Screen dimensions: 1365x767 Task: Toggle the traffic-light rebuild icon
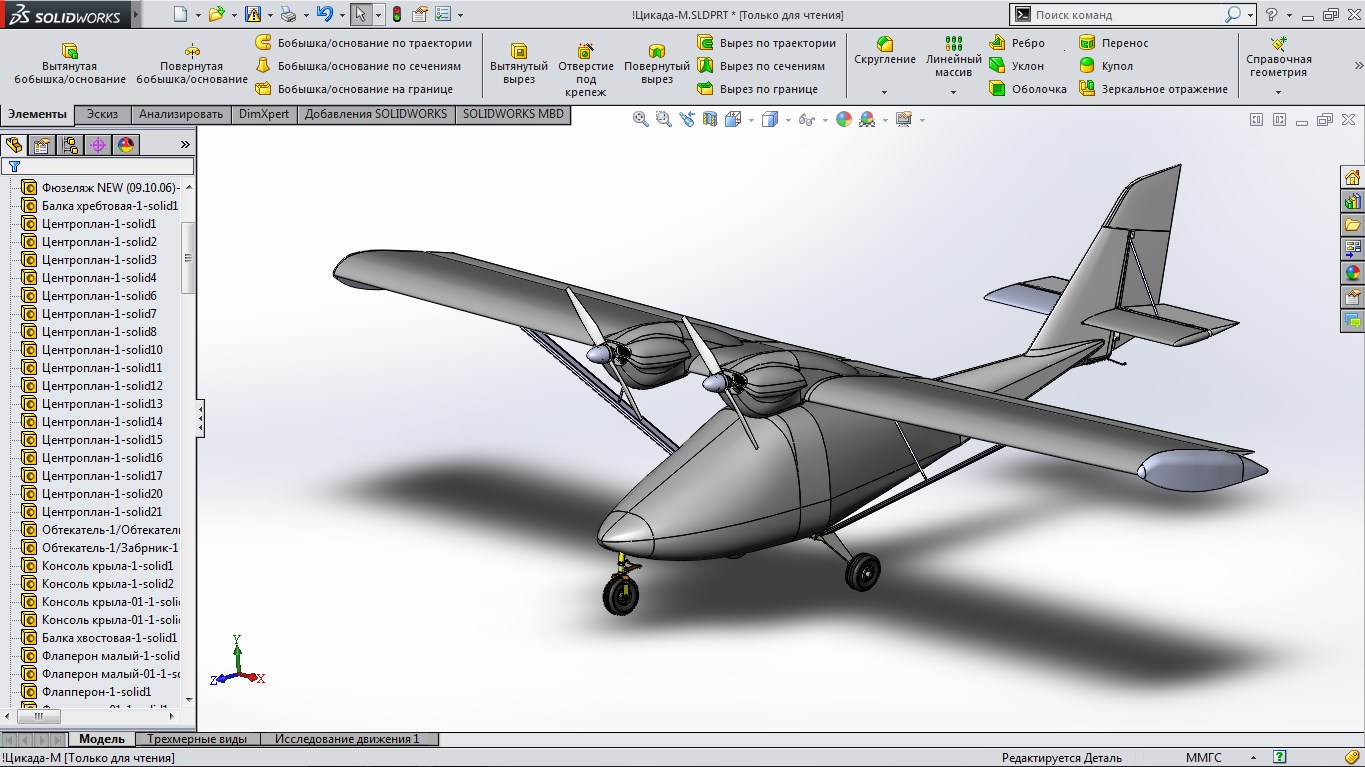tap(397, 15)
